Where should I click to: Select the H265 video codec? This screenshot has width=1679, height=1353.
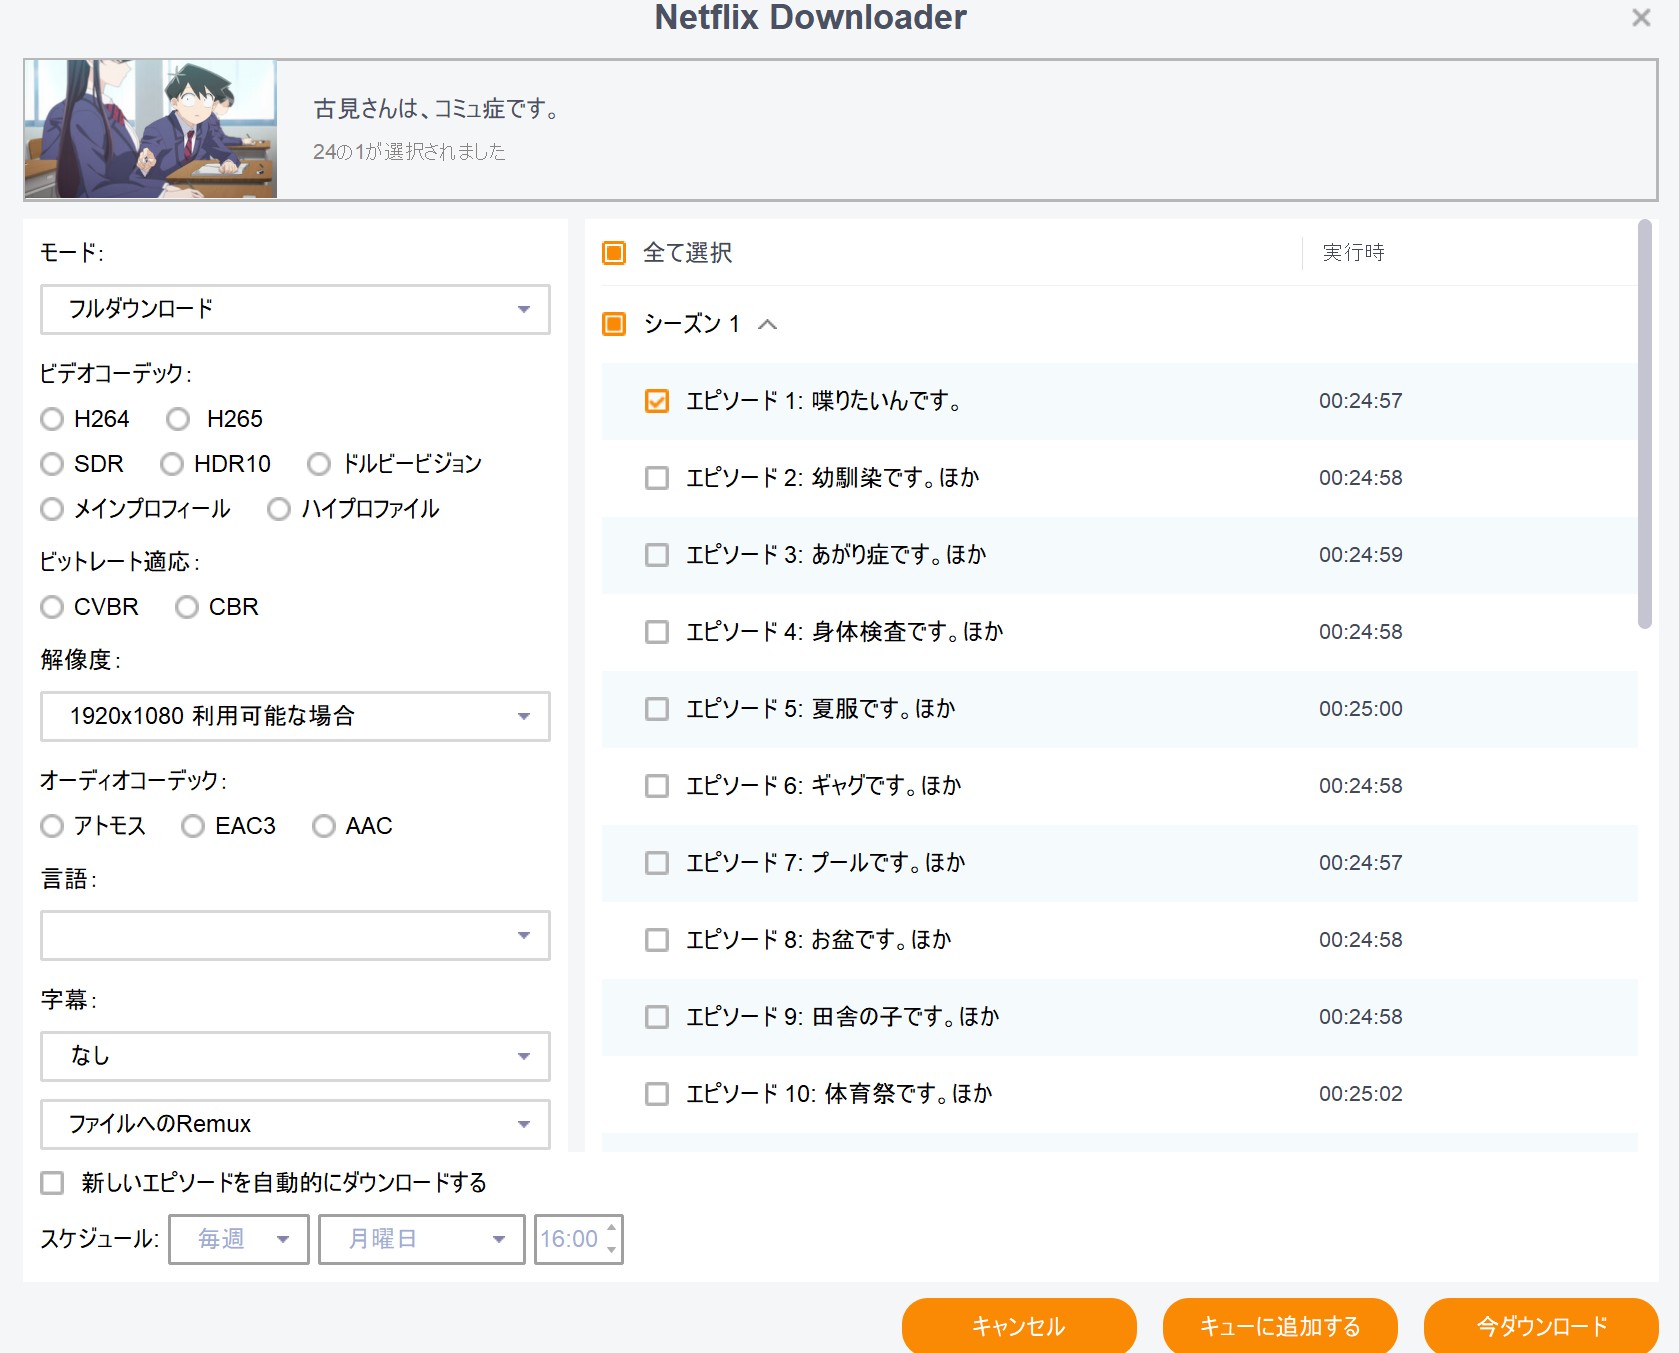[178, 419]
